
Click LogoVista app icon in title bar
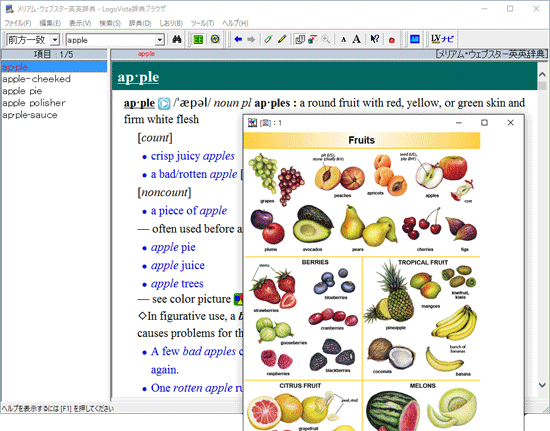coord(9,9)
